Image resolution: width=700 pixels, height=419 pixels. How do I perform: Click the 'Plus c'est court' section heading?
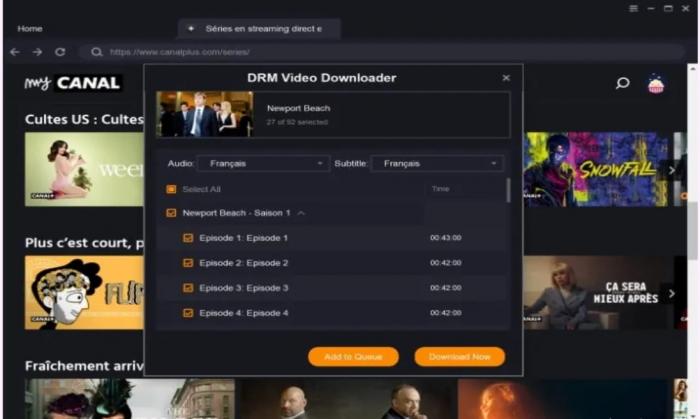pyautogui.click(x=84, y=243)
